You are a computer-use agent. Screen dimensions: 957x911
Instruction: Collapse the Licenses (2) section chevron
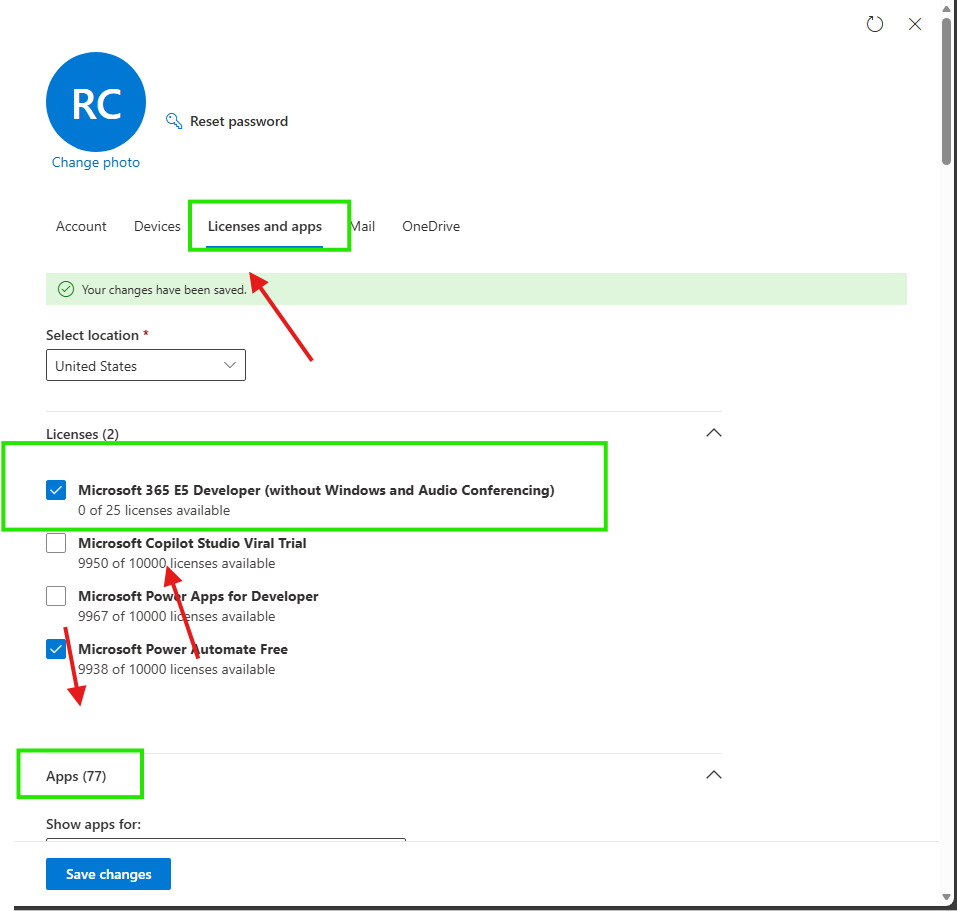point(713,433)
